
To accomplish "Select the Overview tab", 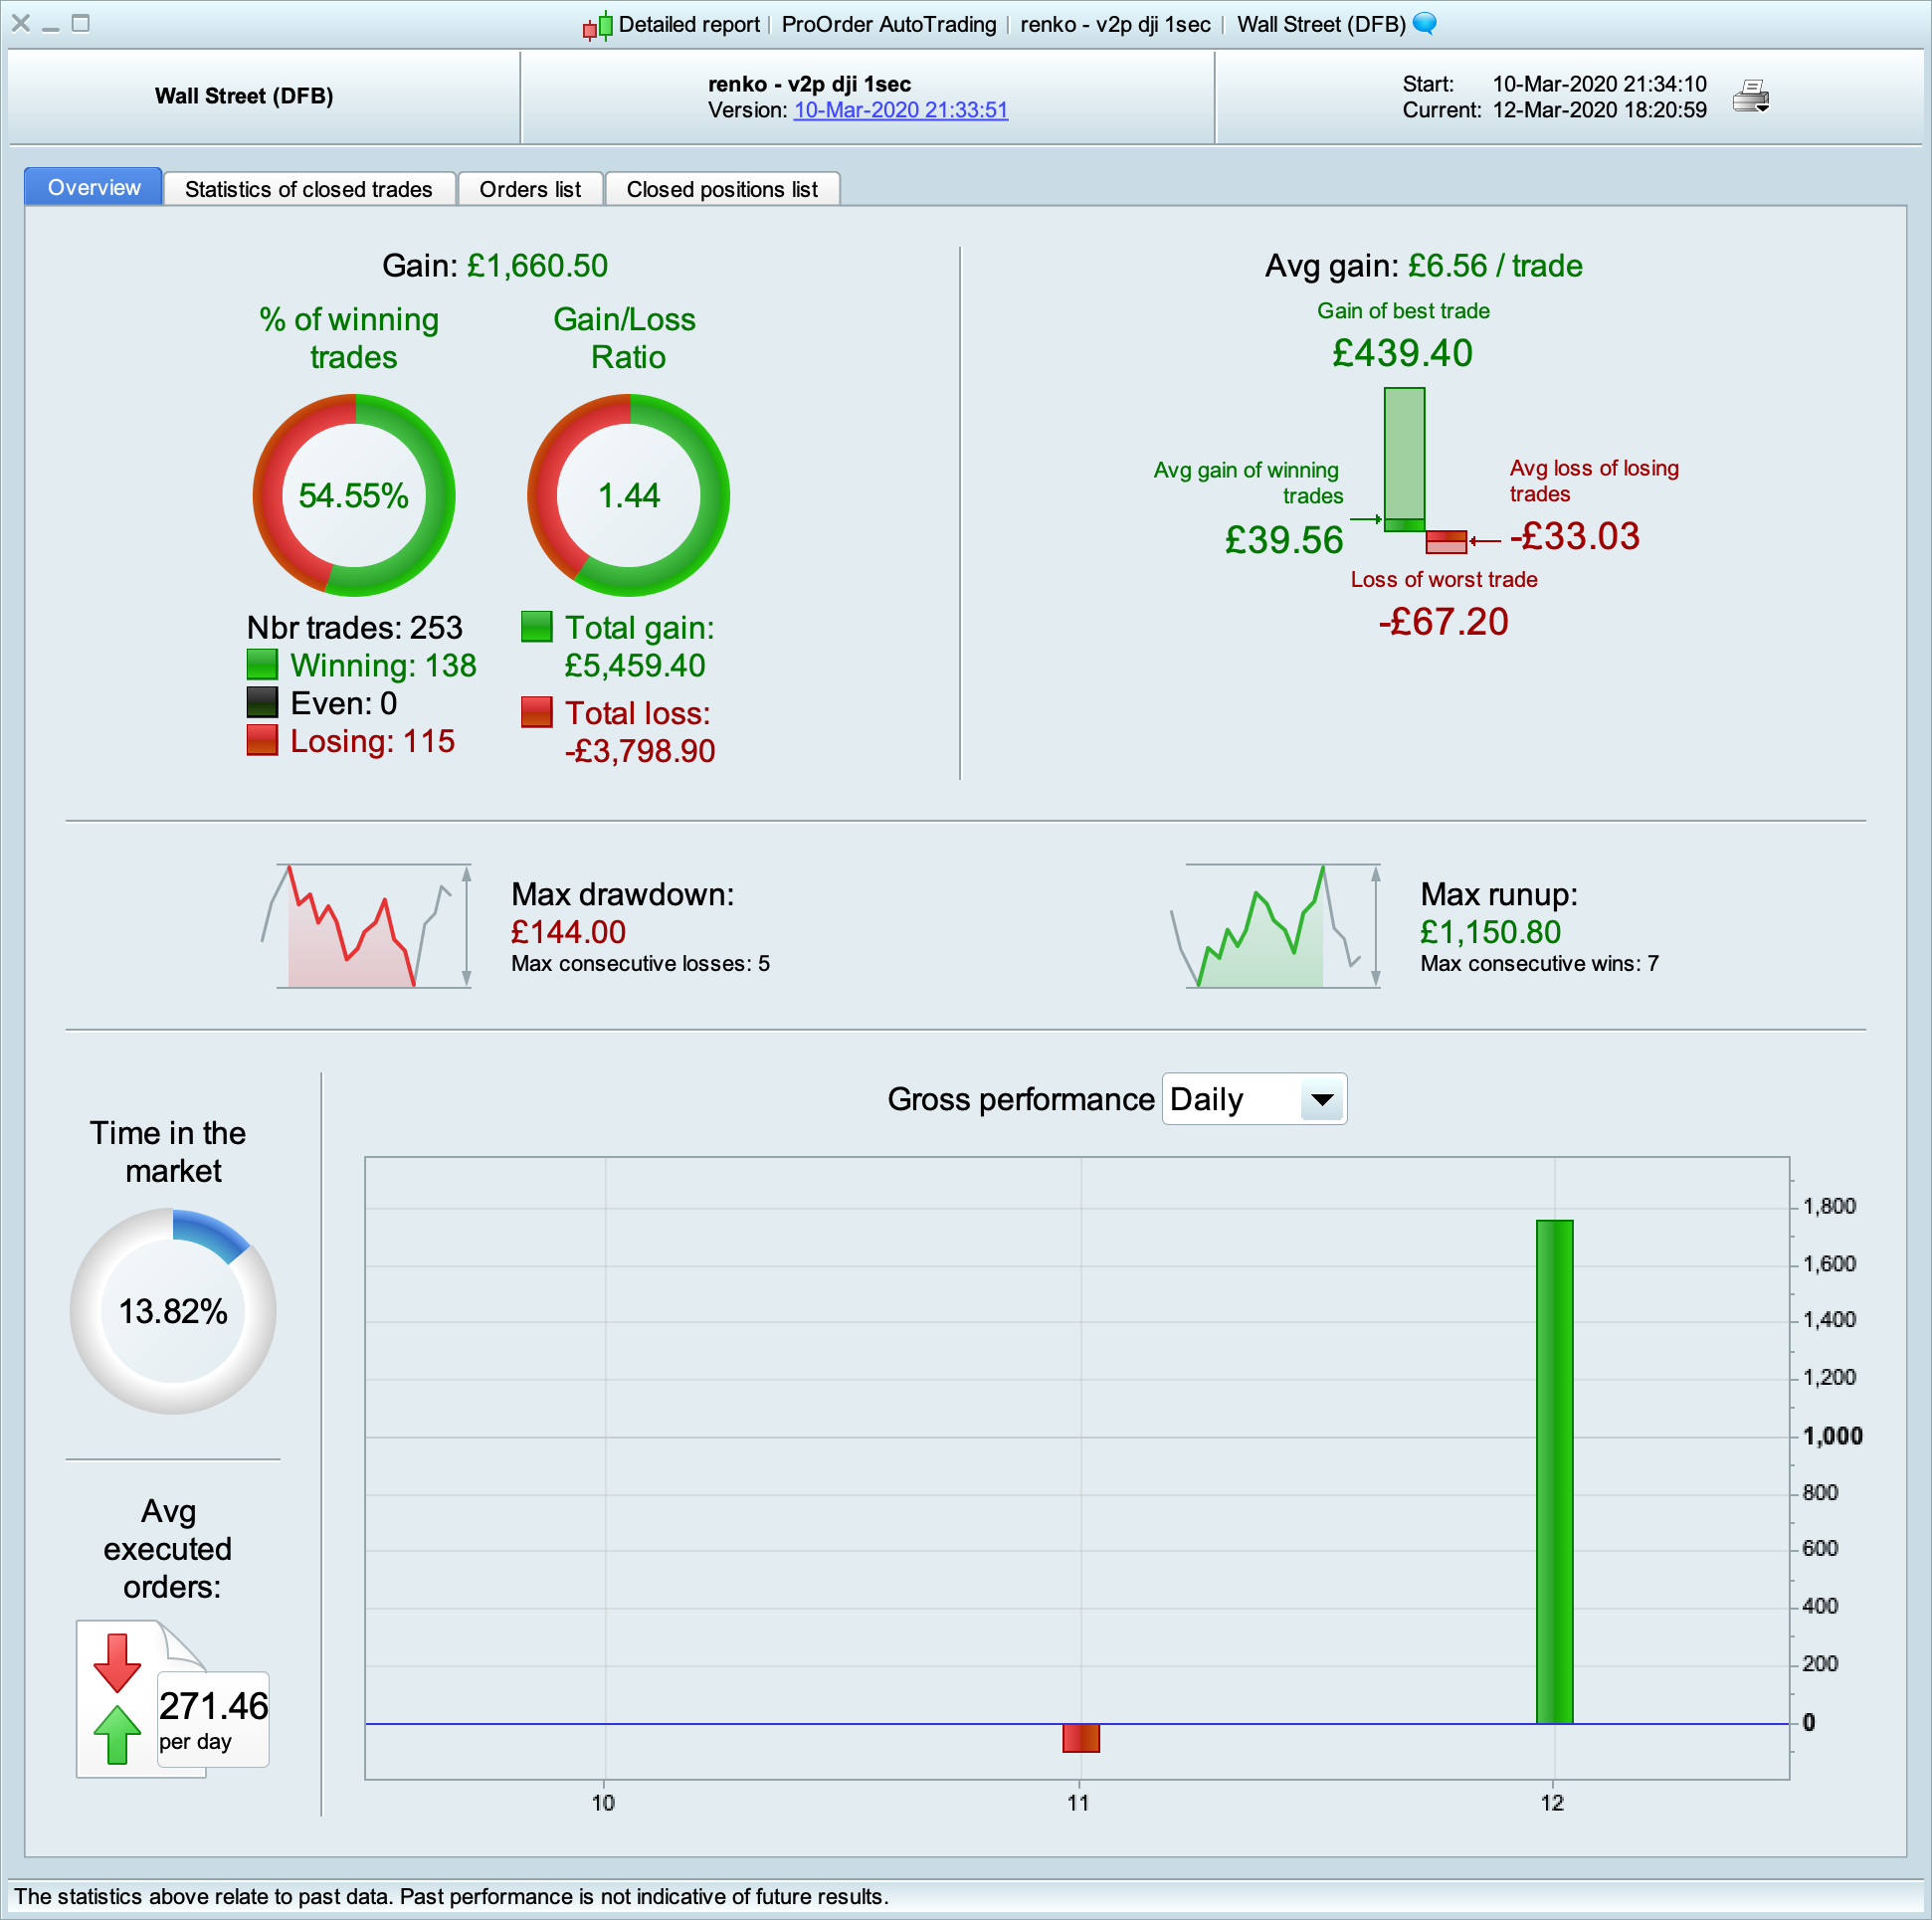I will click(x=94, y=188).
